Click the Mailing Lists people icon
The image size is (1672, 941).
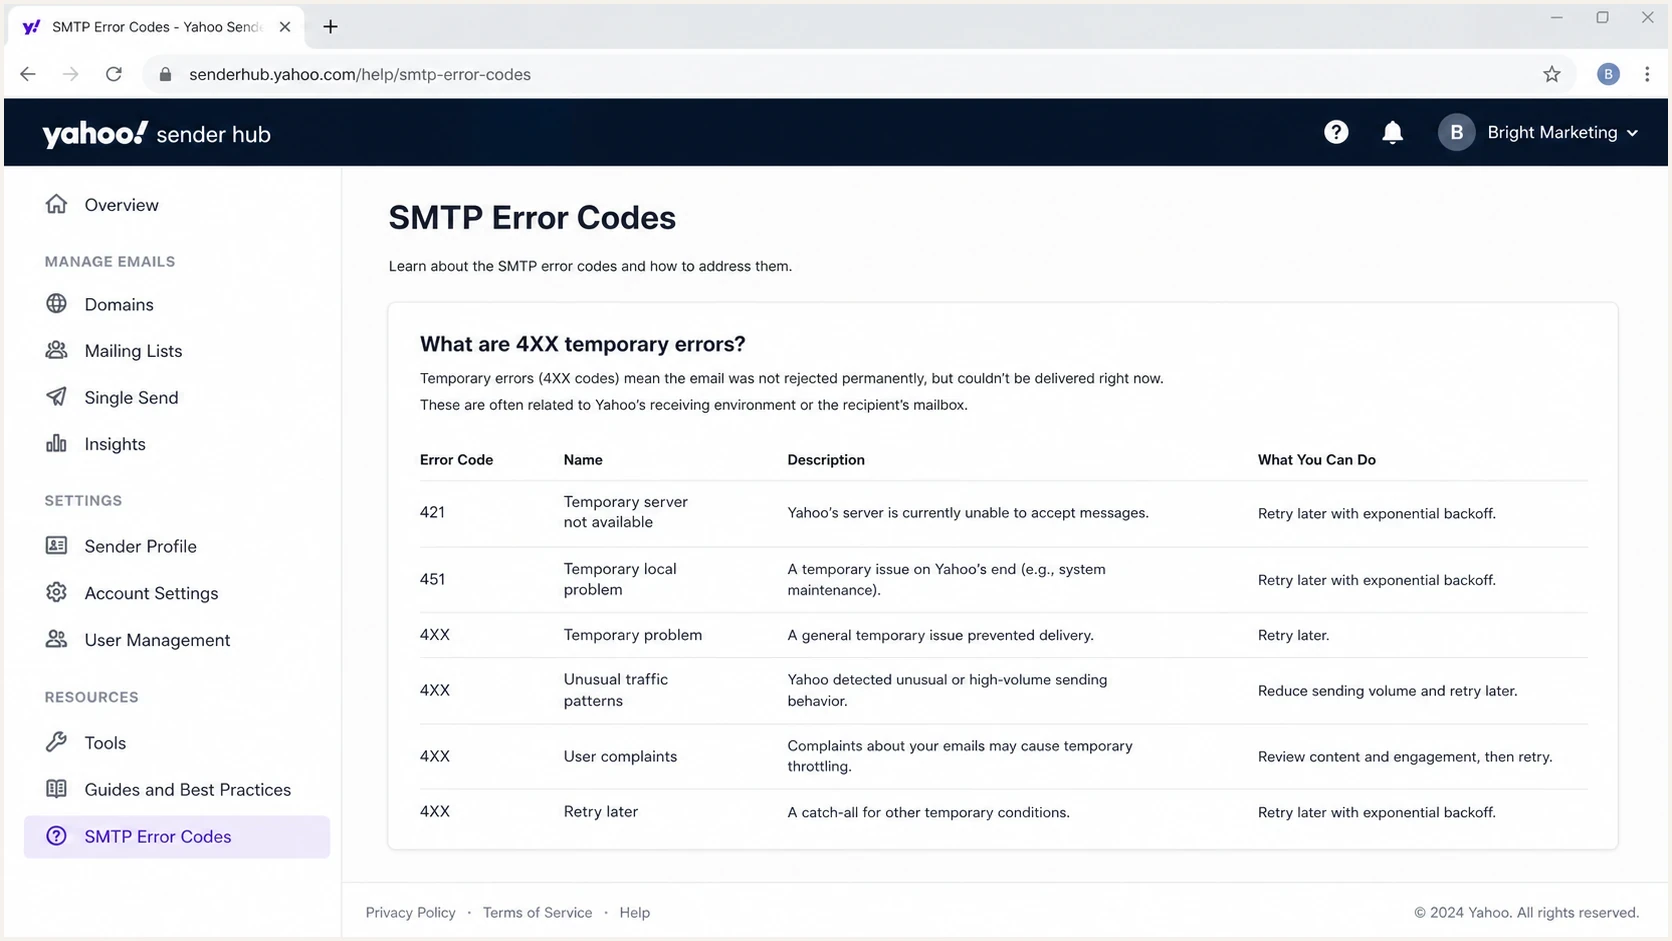(x=56, y=350)
